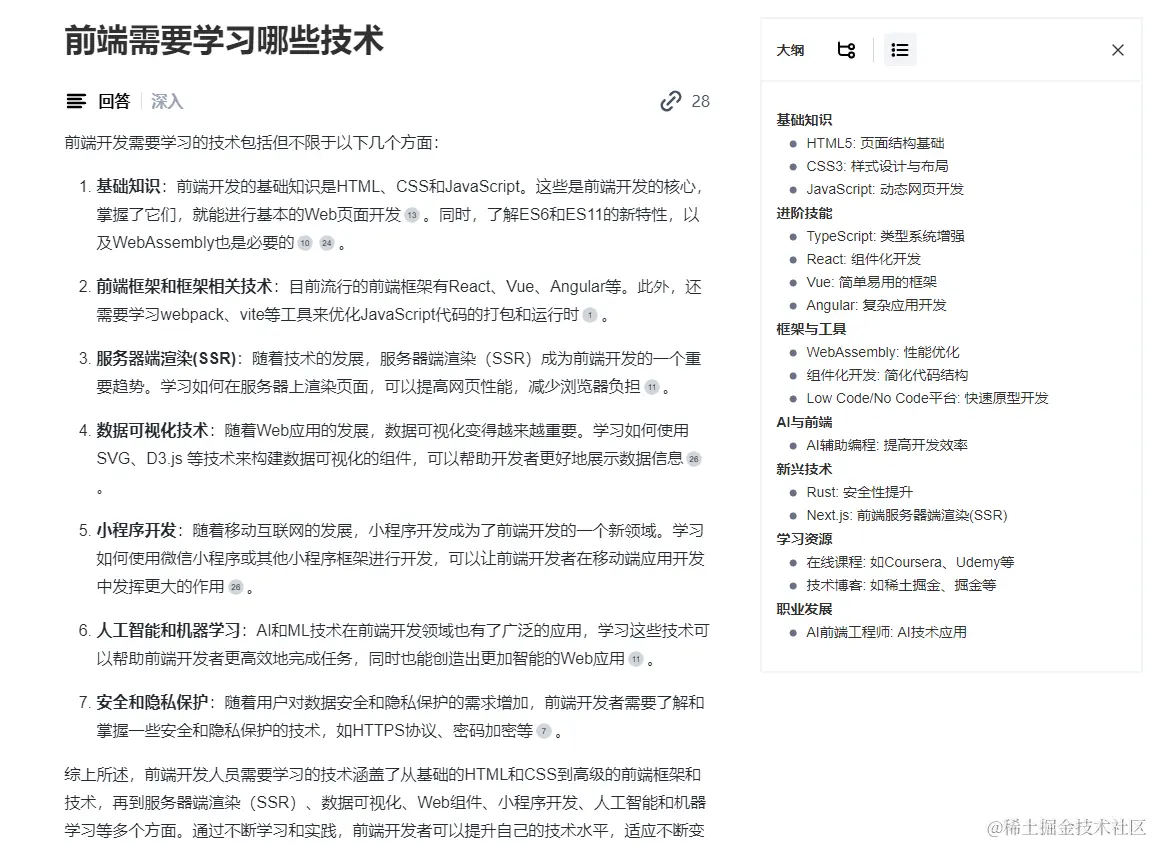Click bold text 小程序开发
This screenshot has width=1153, height=844.
136,531
